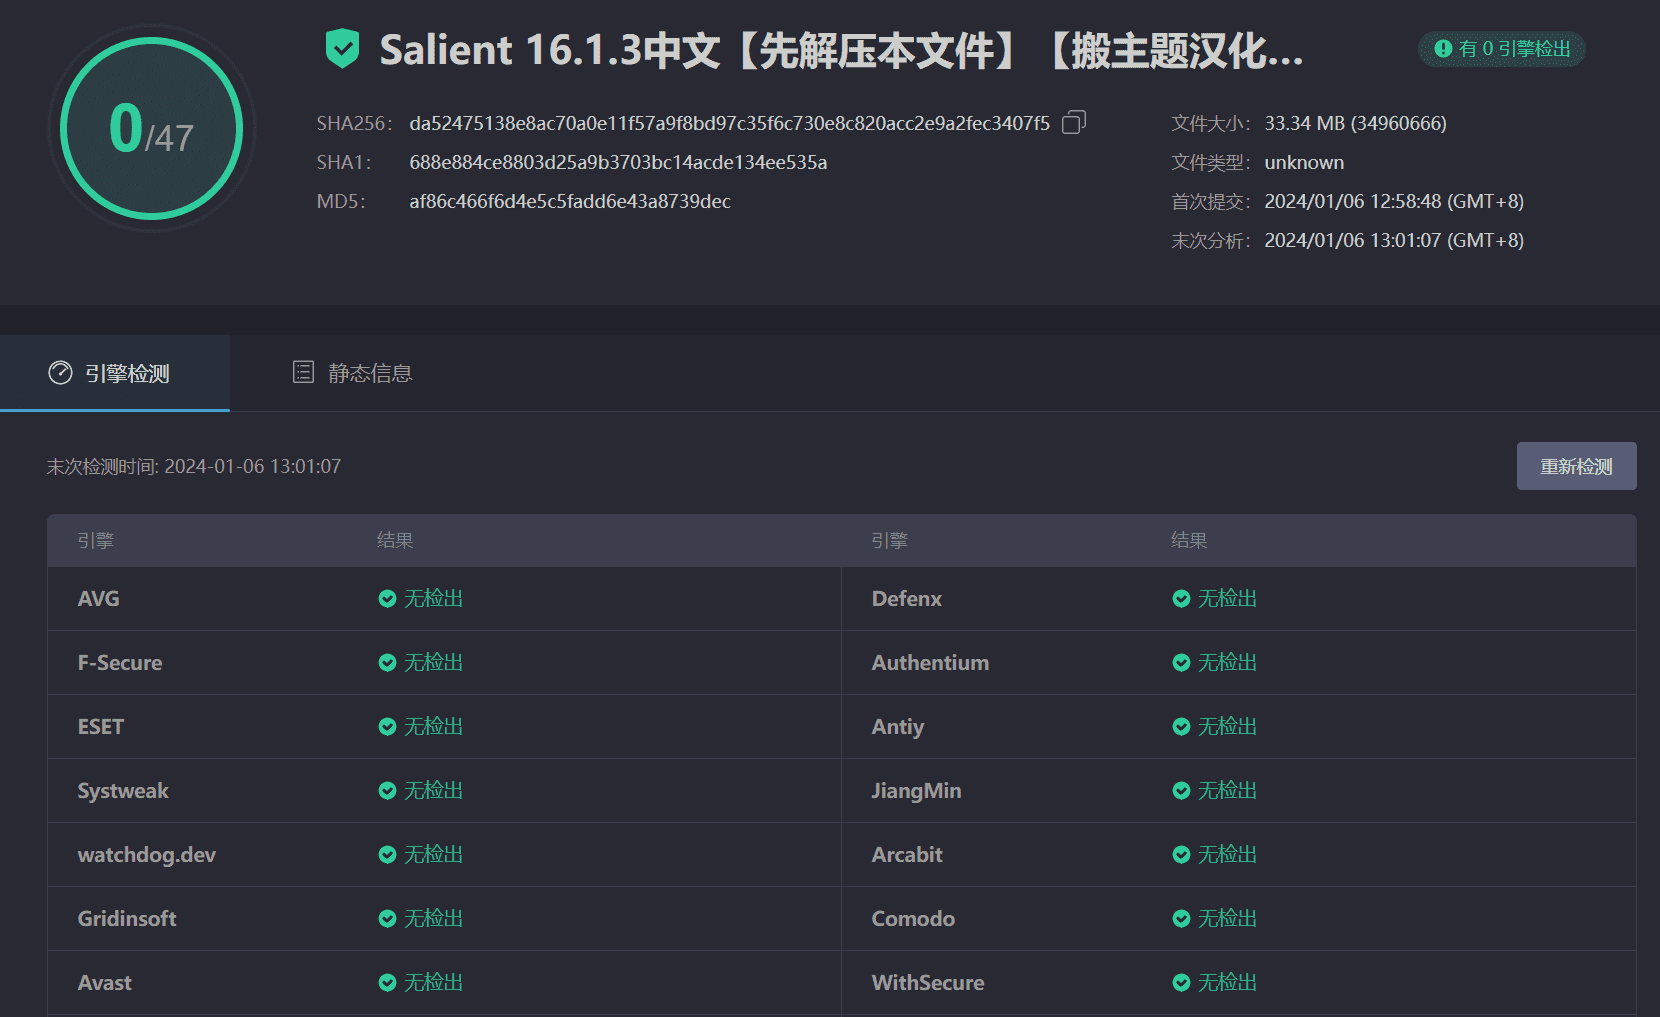The width and height of the screenshot is (1660, 1017).
Task: Click the green check icon in the AVG row
Action: [387, 599]
